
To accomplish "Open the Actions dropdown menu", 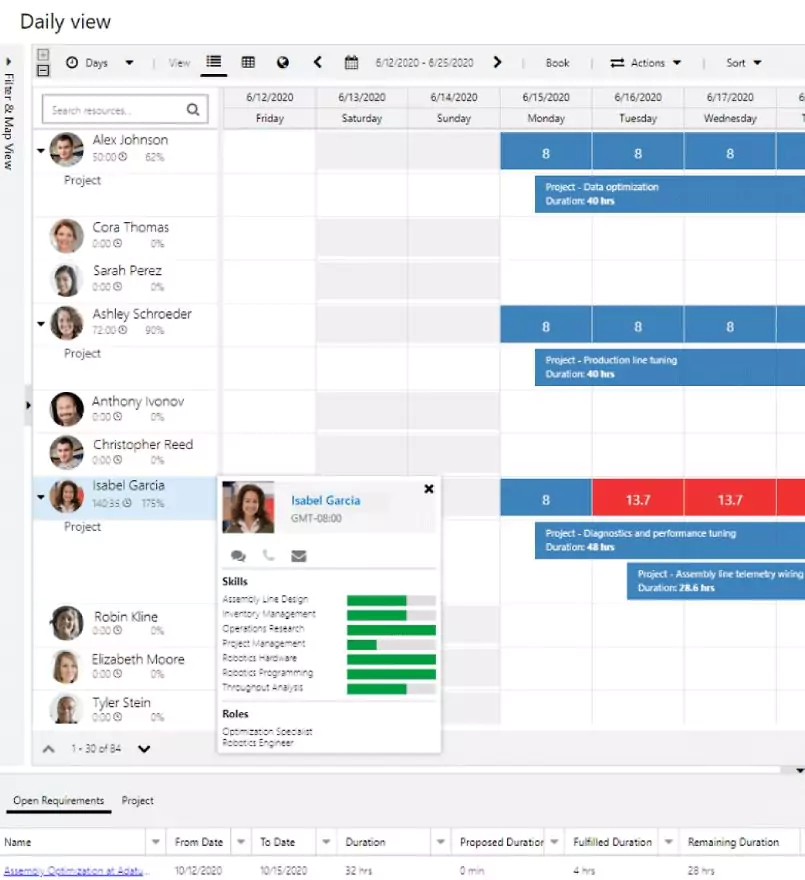I will [646, 63].
